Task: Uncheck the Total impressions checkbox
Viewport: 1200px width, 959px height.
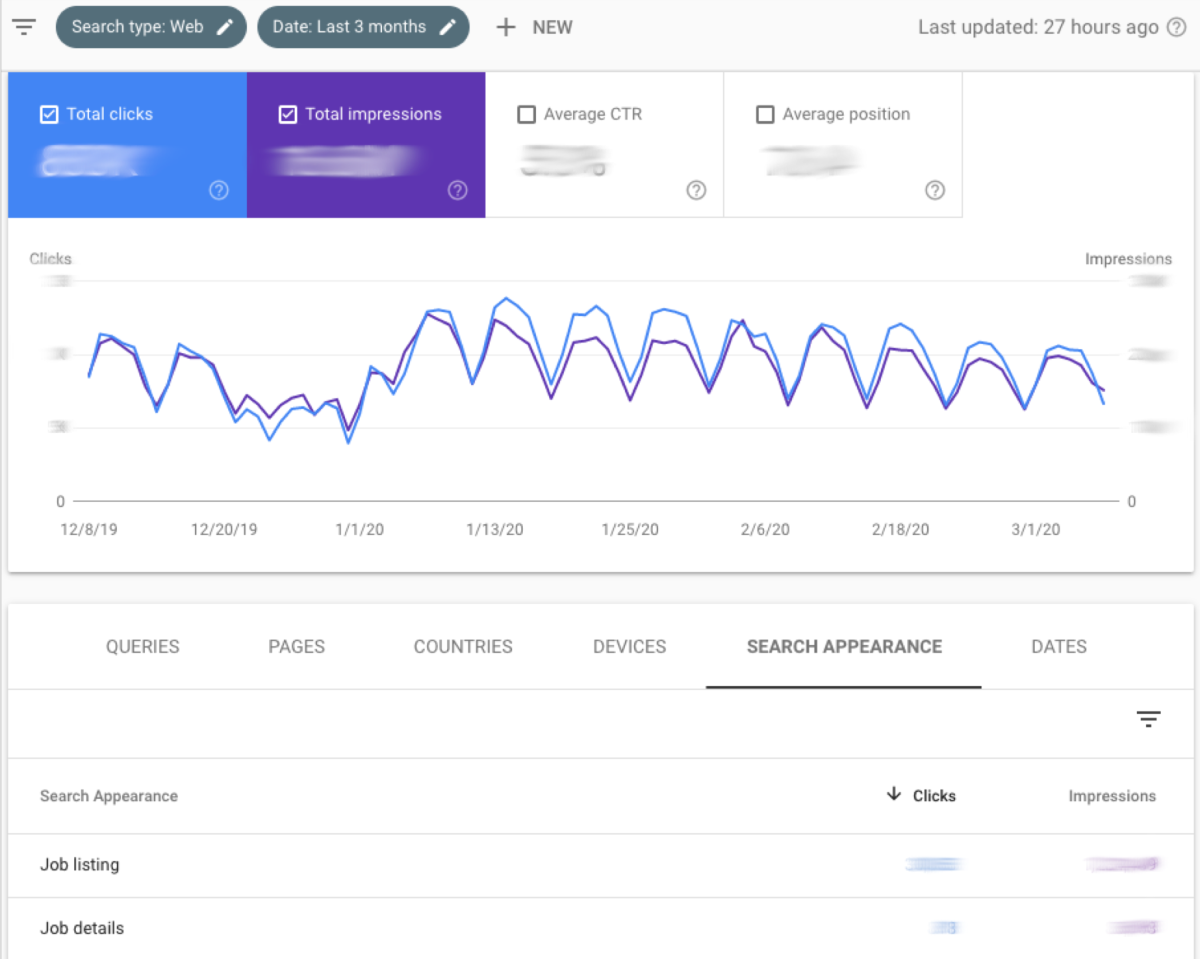Action: pyautogui.click(x=288, y=114)
